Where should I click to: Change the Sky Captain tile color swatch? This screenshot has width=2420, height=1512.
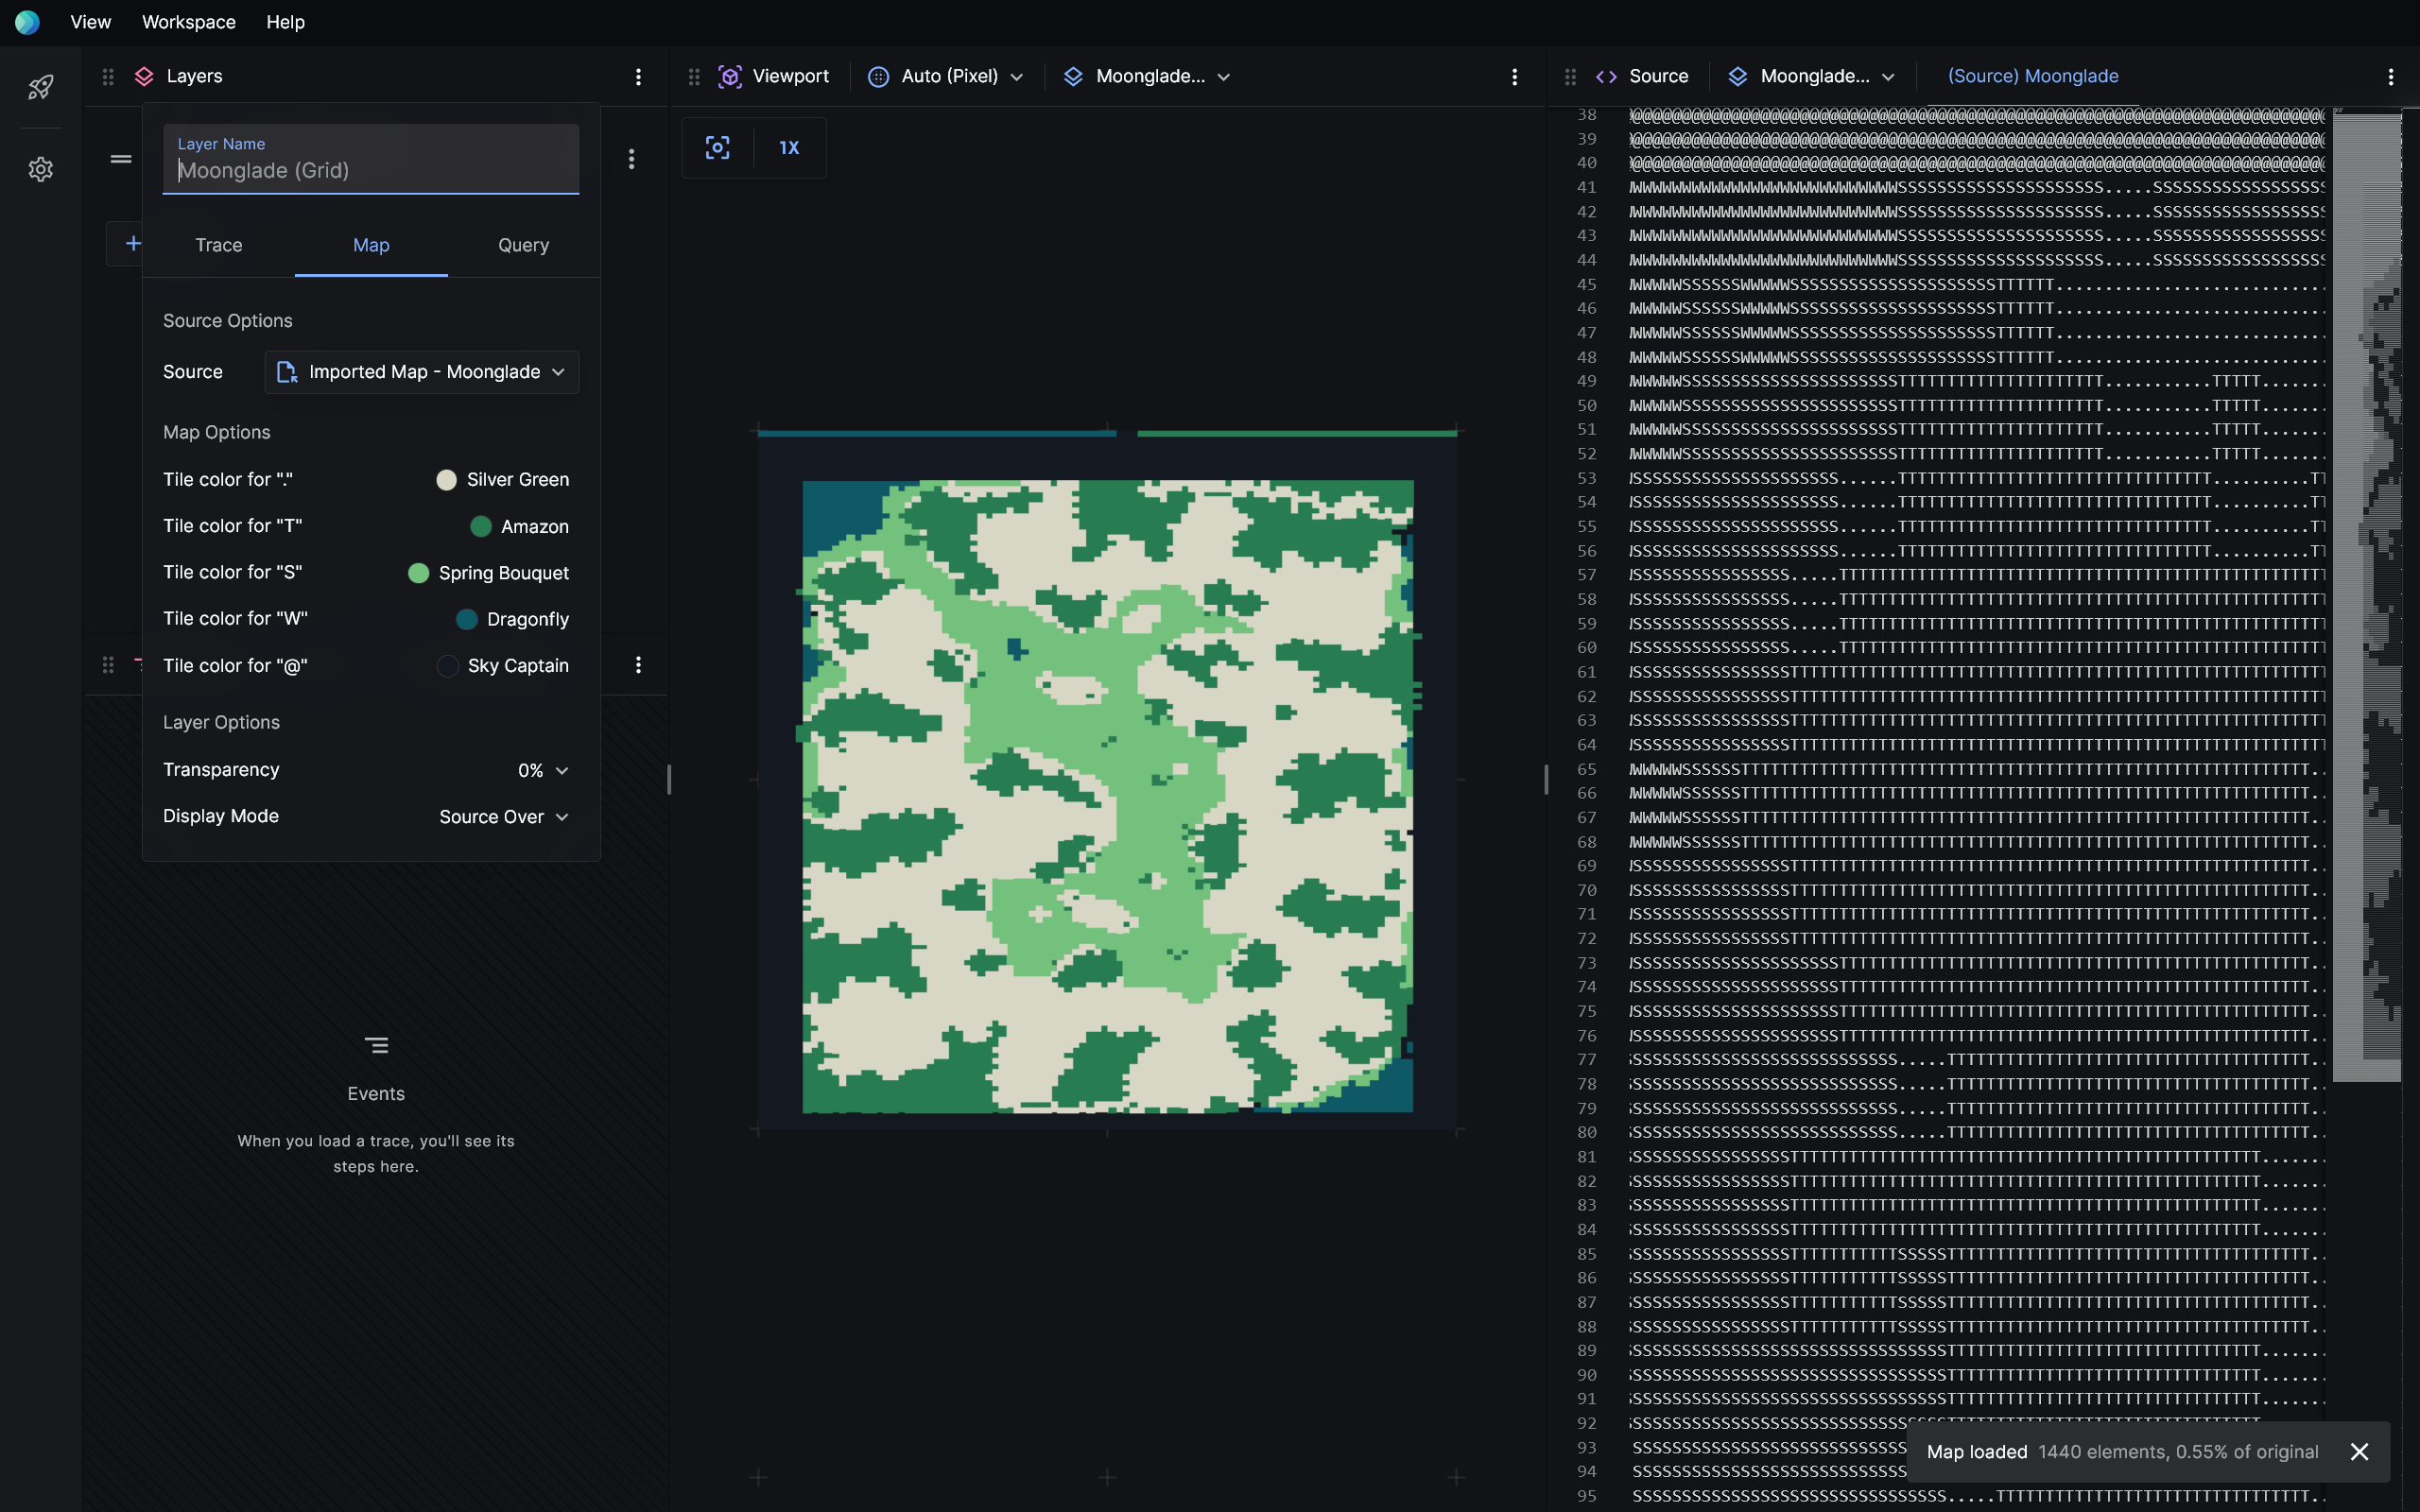[448, 666]
